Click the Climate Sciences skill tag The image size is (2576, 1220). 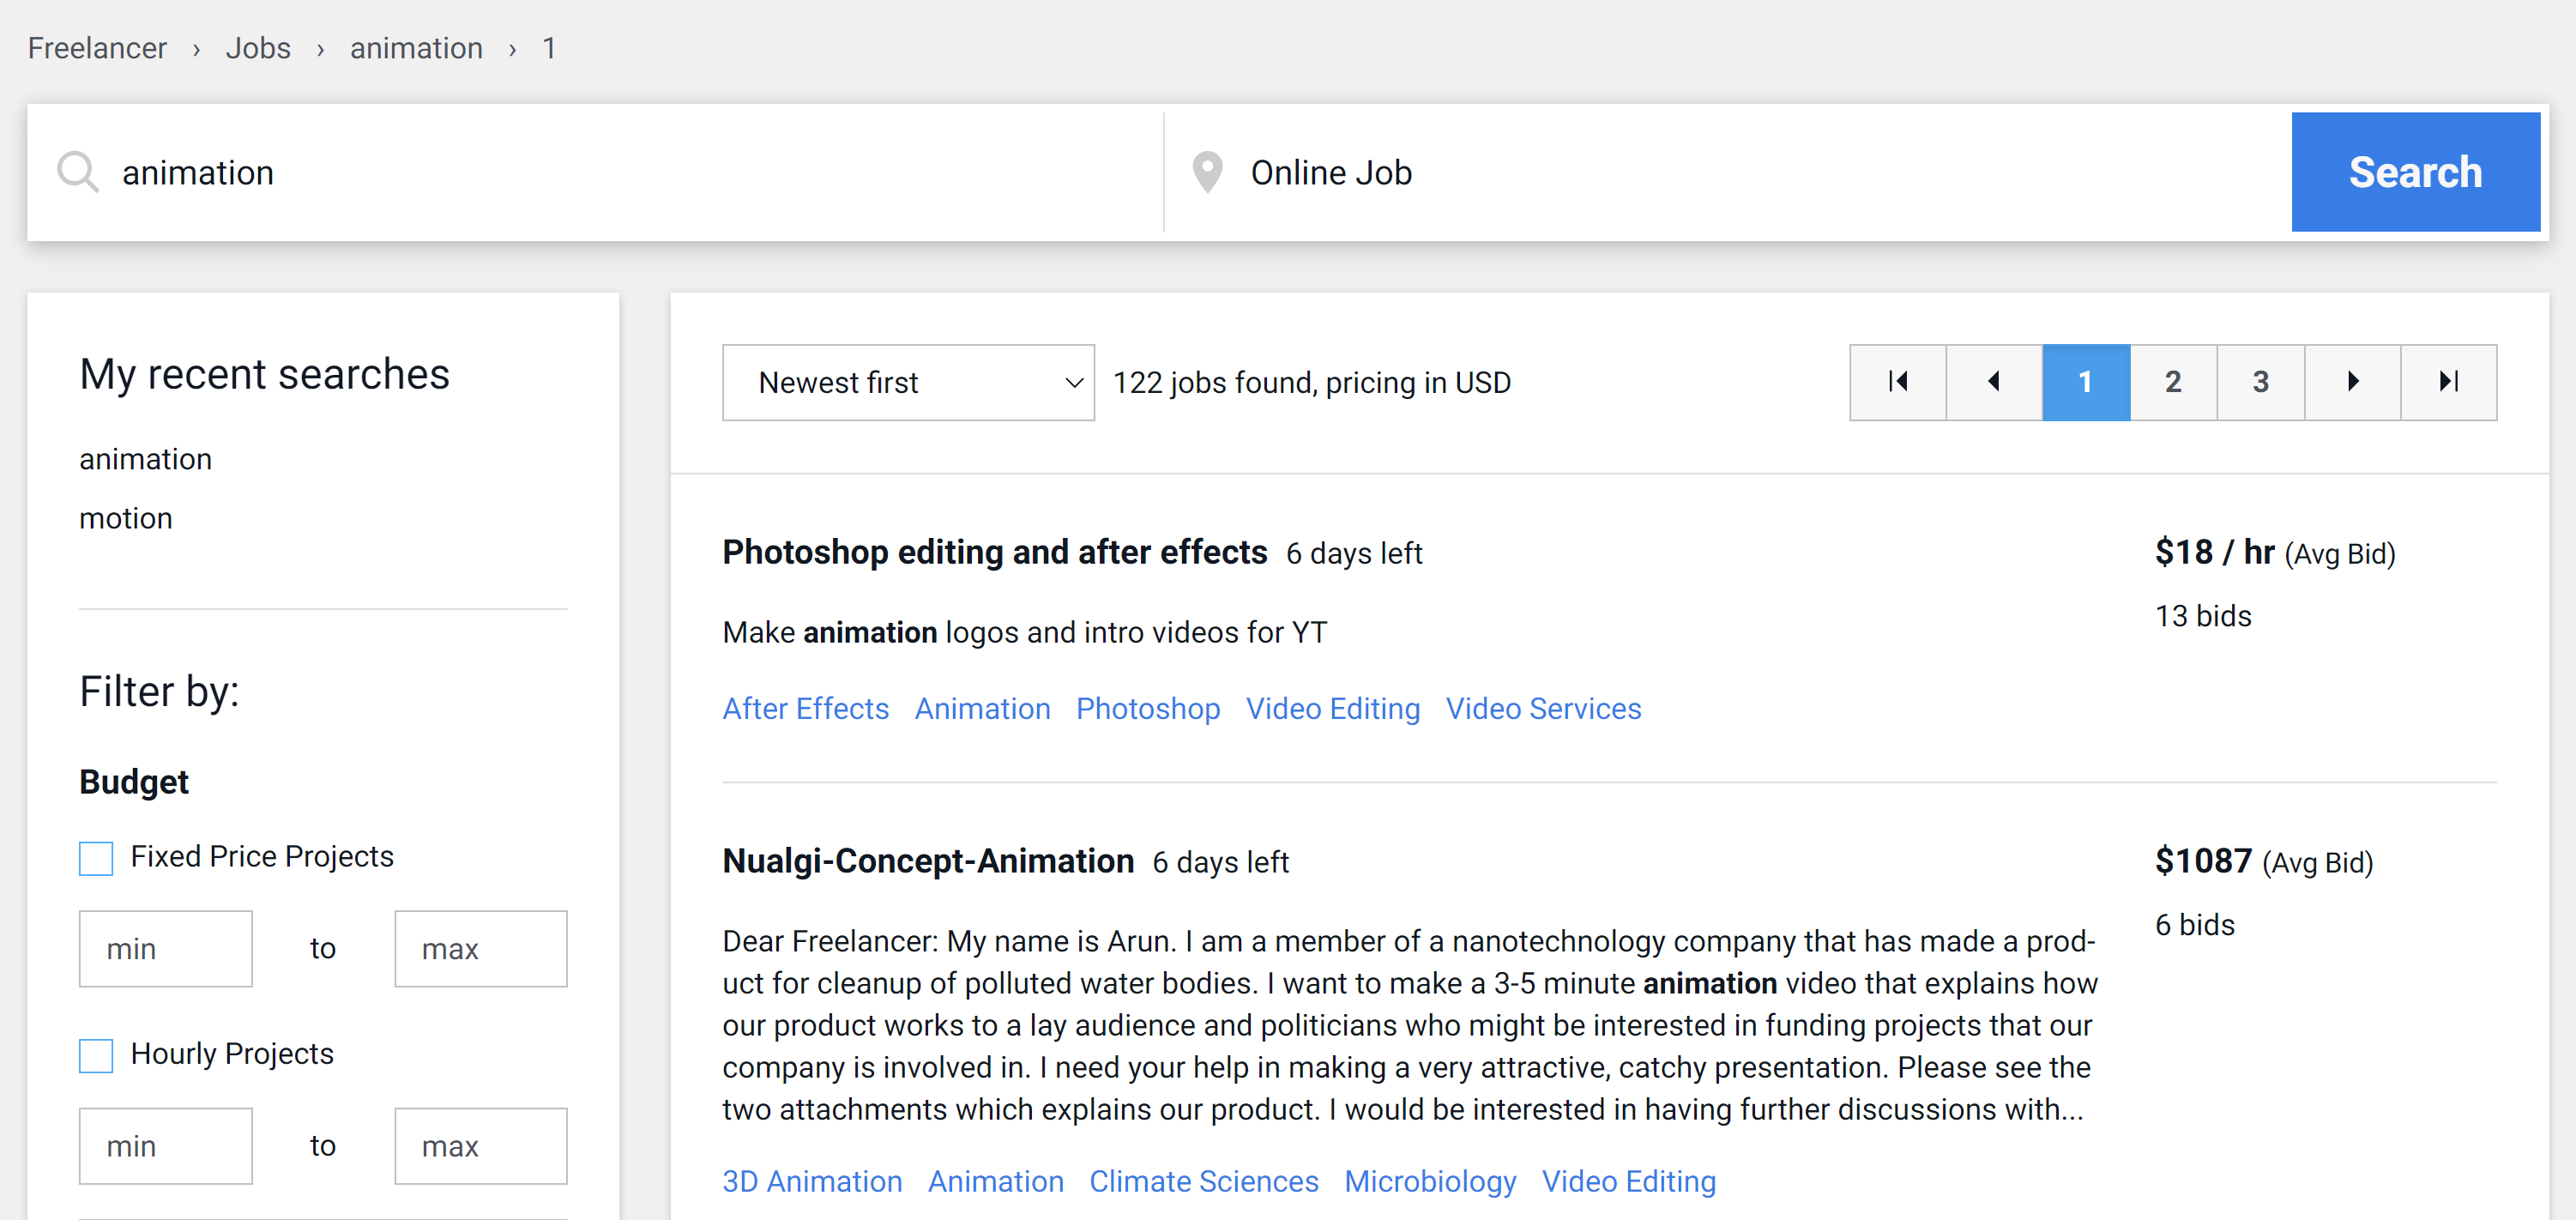1203,1181
